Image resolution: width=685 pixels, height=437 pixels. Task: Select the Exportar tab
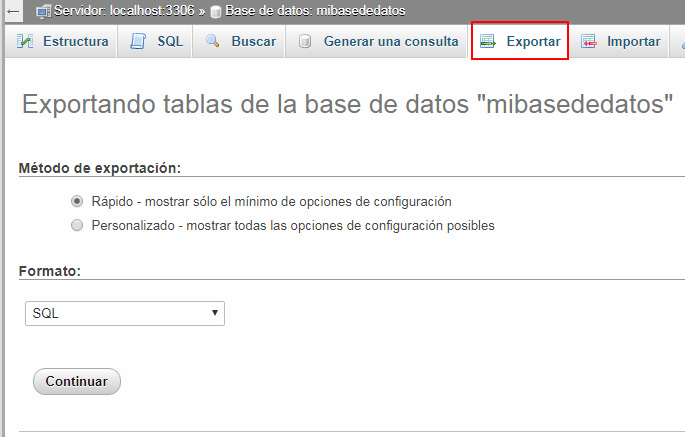click(x=520, y=41)
